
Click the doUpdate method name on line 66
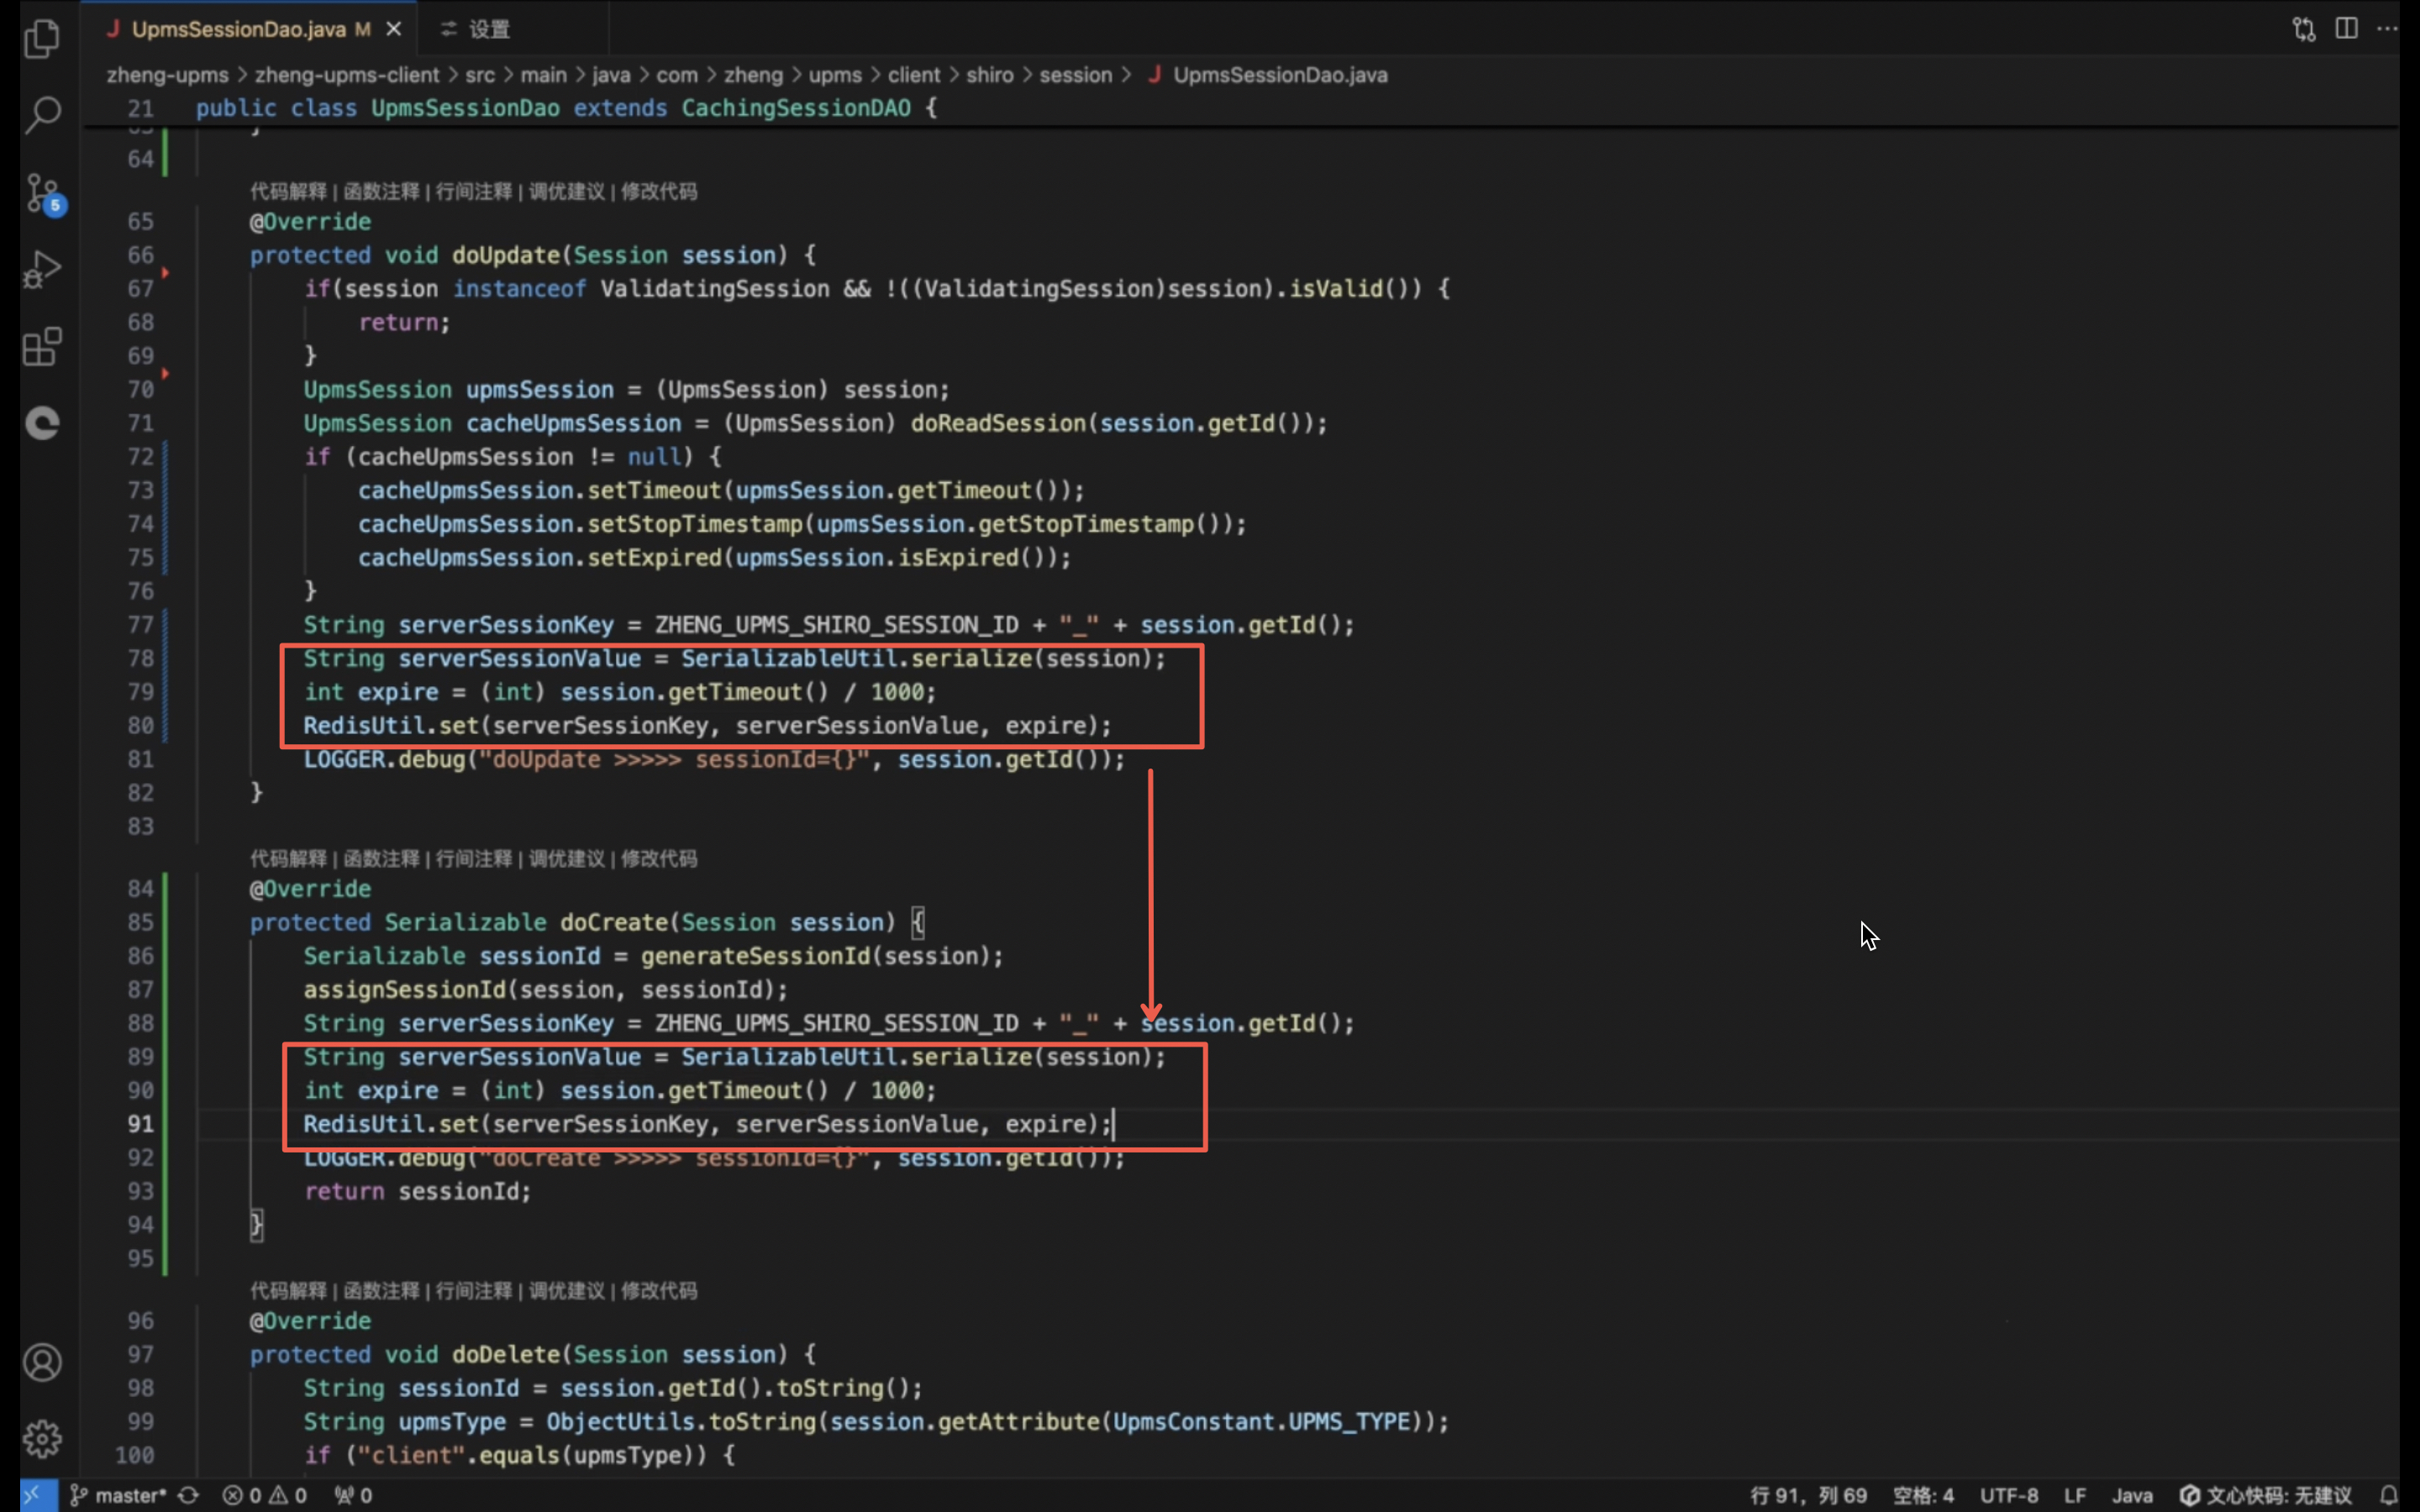click(x=505, y=255)
